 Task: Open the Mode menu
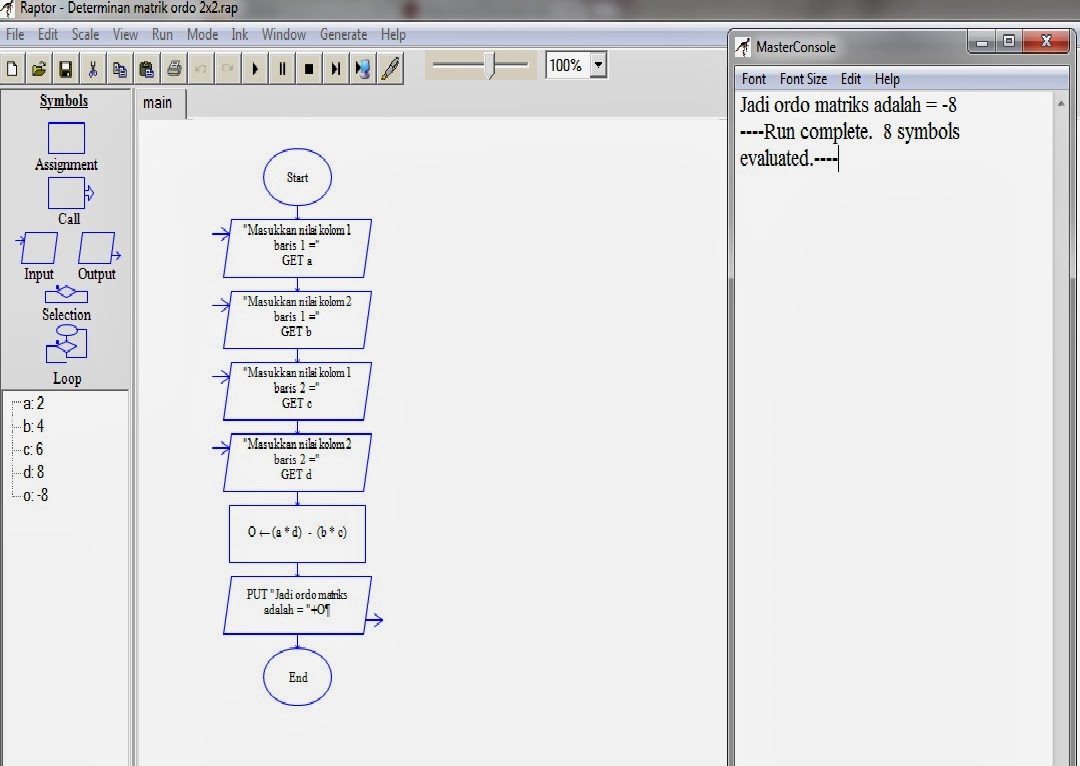tap(202, 34)
